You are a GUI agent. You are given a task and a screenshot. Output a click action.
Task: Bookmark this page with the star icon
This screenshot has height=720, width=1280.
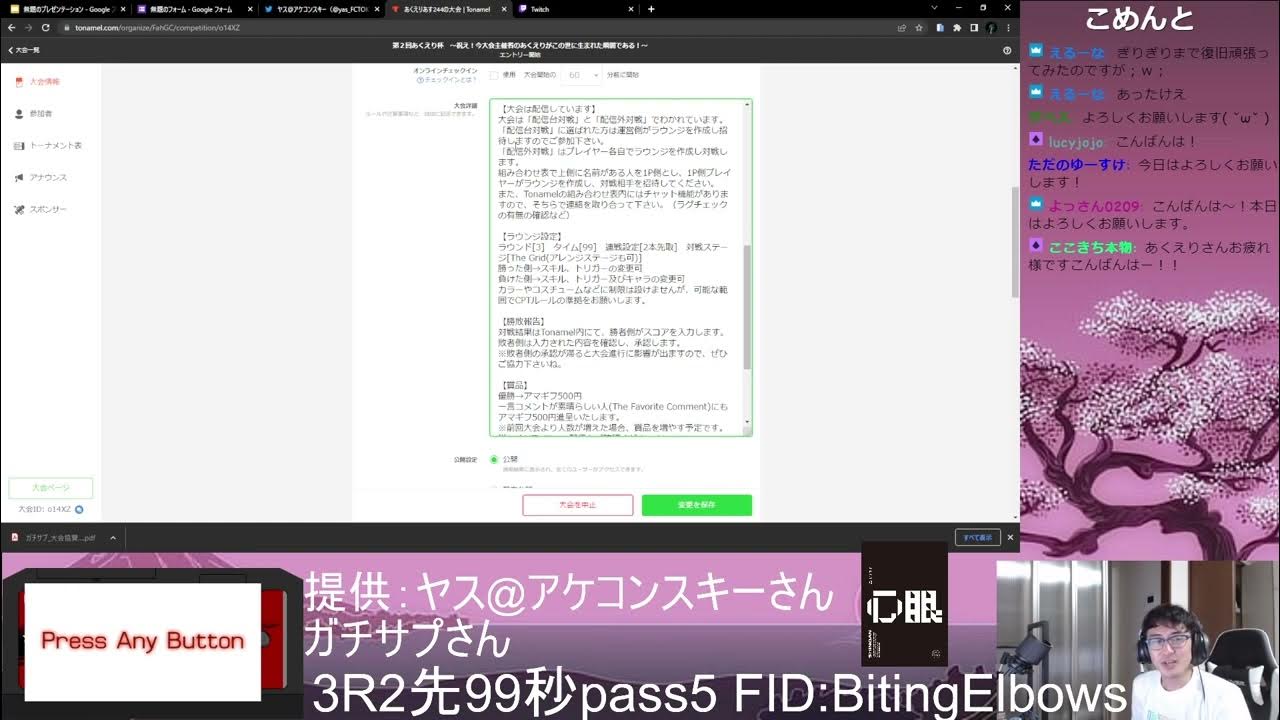pos(917,28)
